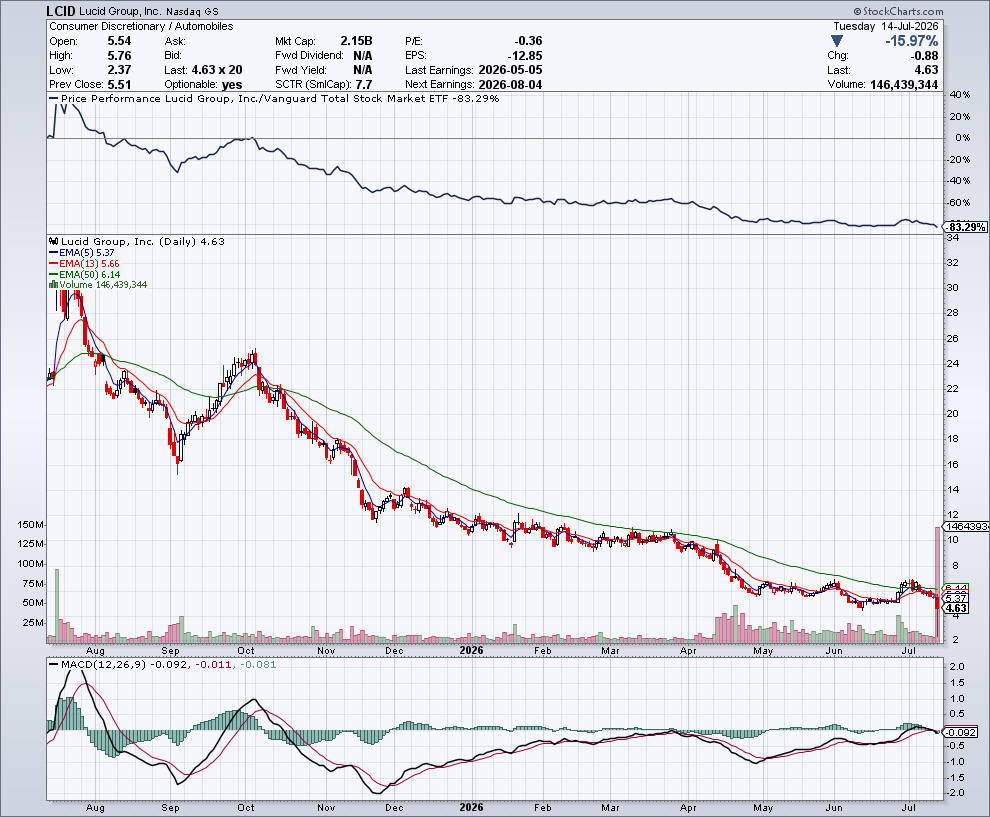The width and height of the screenshot is (990, 817).
Task: Click the EMA(13) 5.66 legend entry
Action: [x=84, y=263]
